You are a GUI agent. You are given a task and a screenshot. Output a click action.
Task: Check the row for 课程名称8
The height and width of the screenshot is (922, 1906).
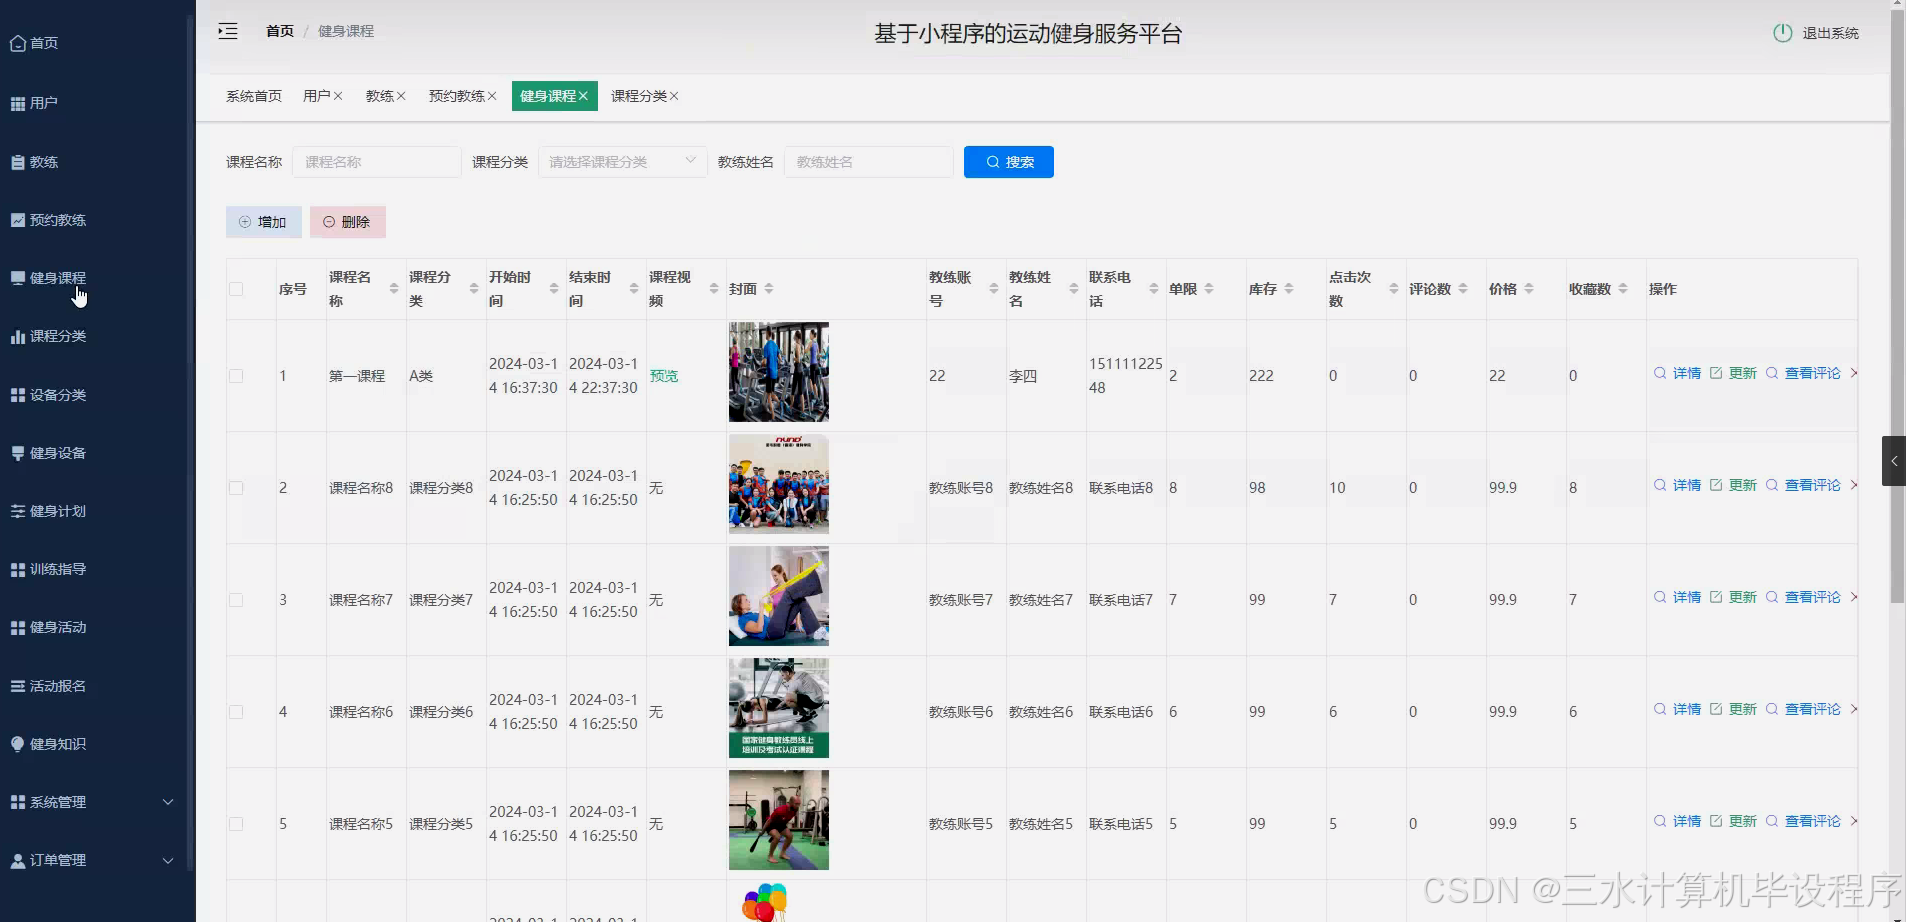click(236, 488)
